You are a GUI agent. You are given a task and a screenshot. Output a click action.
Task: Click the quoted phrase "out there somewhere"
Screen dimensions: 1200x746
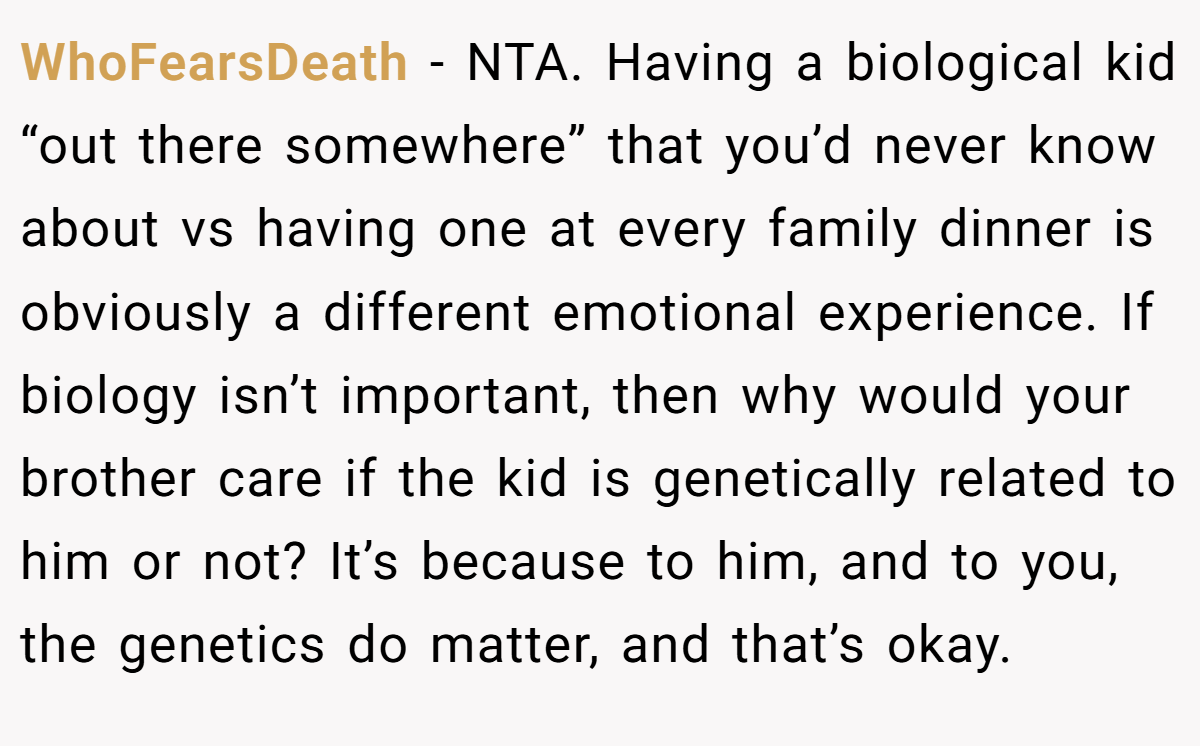tap(306, 148)
